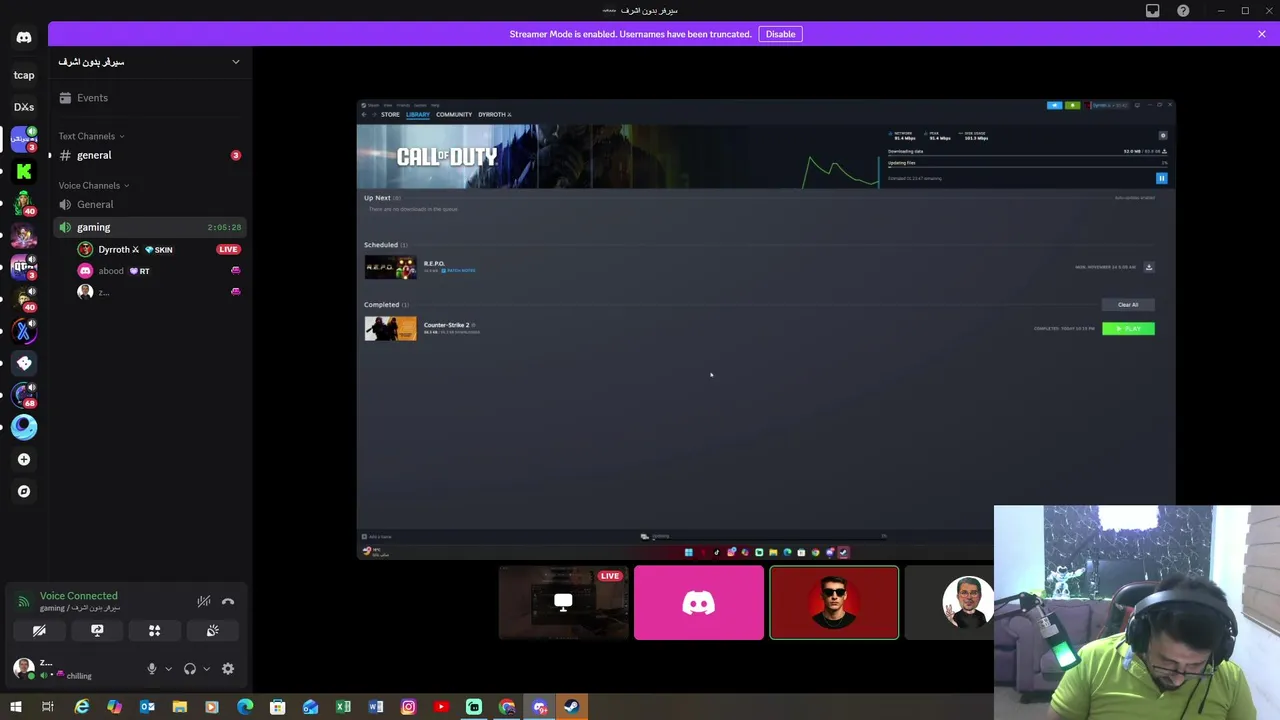The image size is (1280, 720).
Task: Collapse the Voice Channels category
Action: [93, 185]
